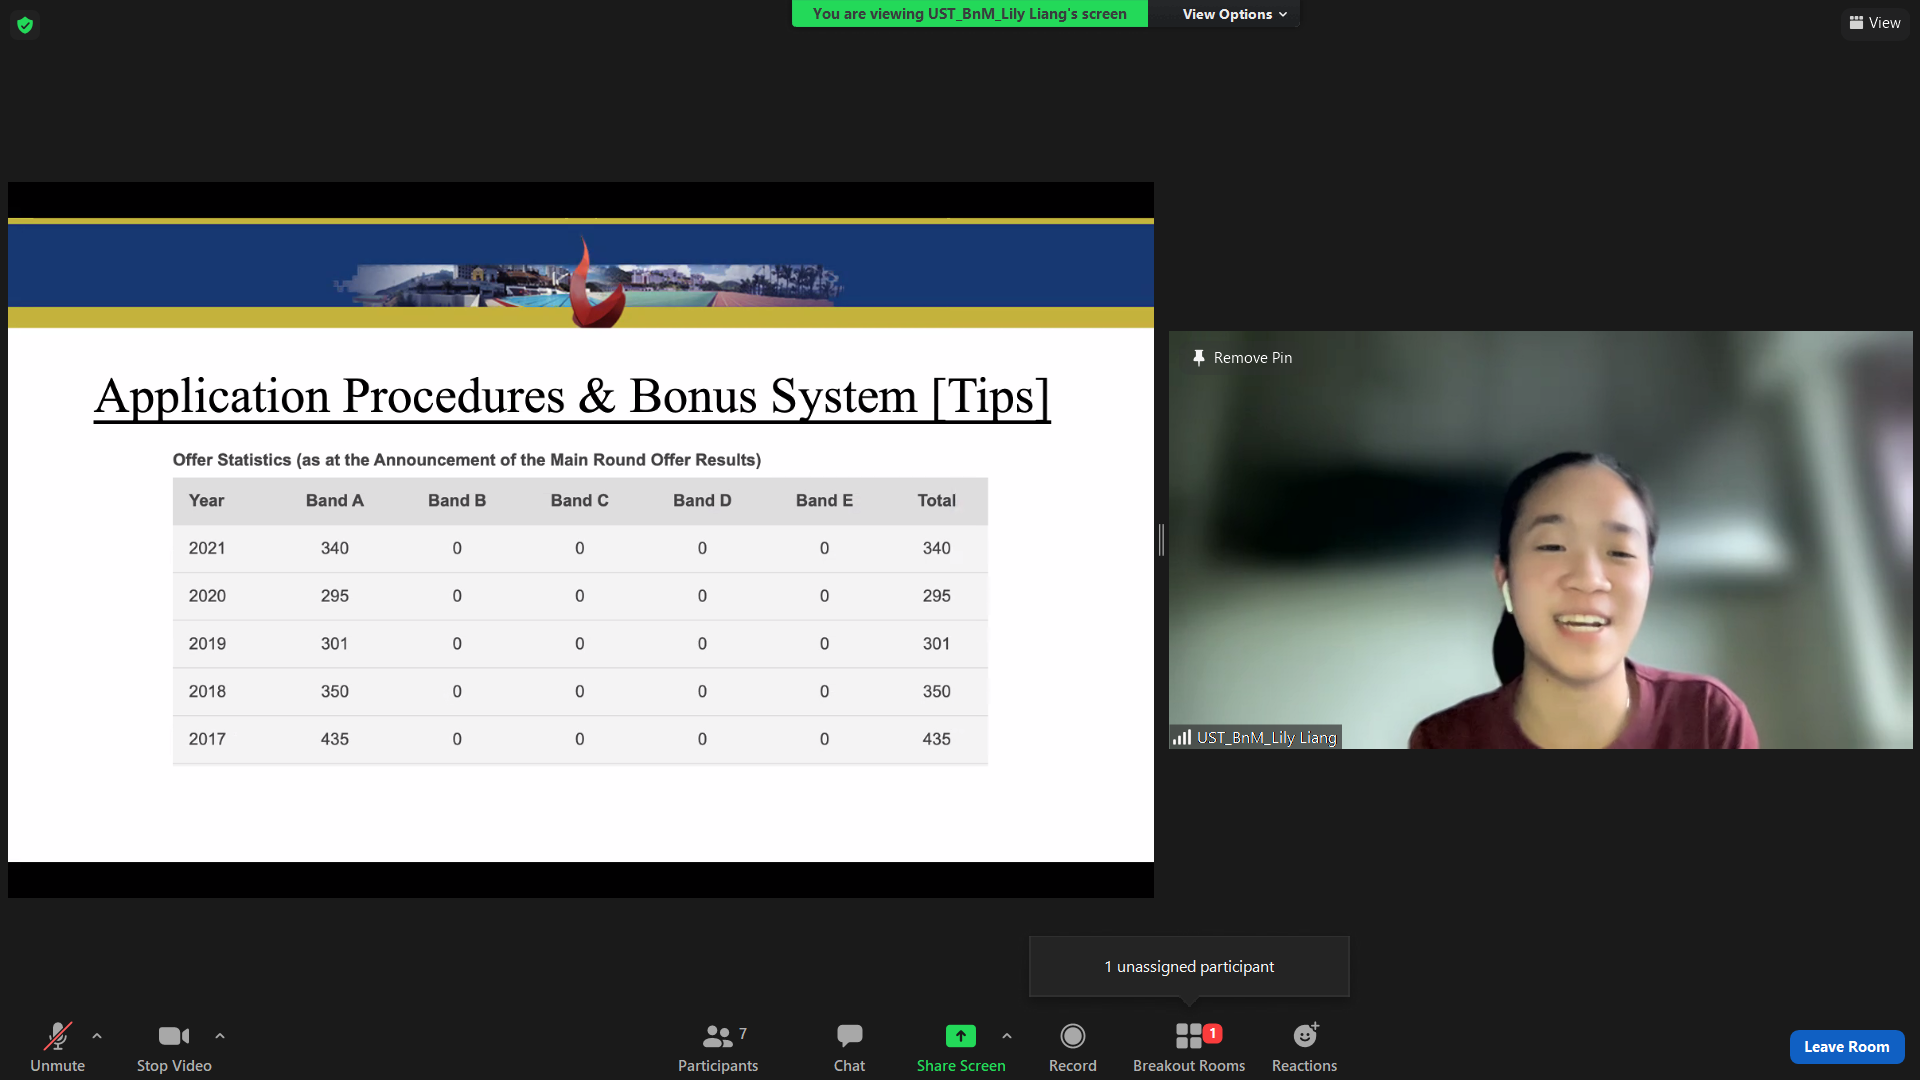Click the divider handle between slide and video

[x=1161, y=540]
